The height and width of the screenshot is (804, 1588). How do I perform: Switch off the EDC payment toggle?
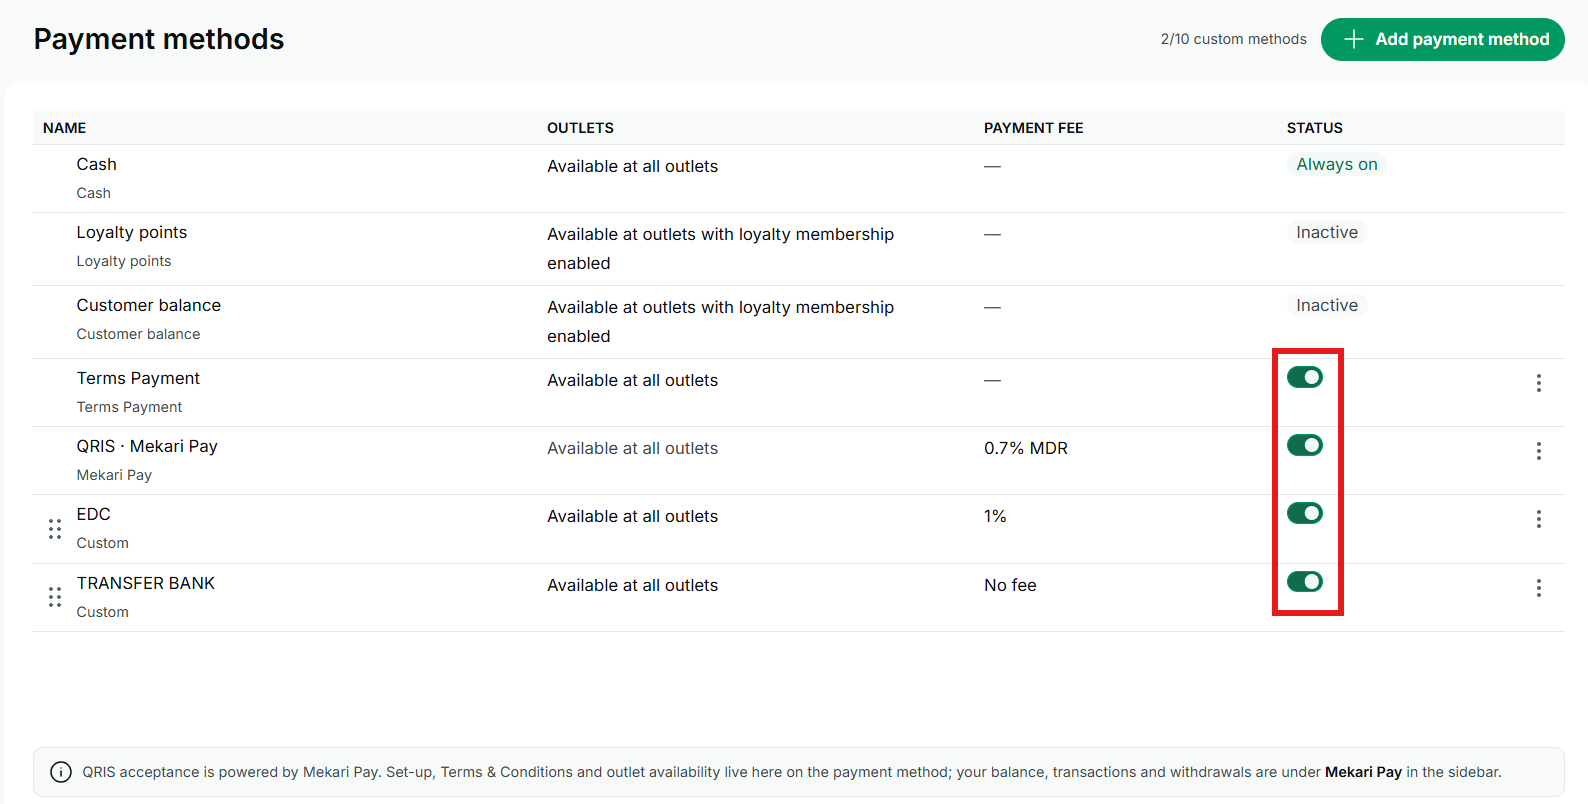tap(1305, 513)
